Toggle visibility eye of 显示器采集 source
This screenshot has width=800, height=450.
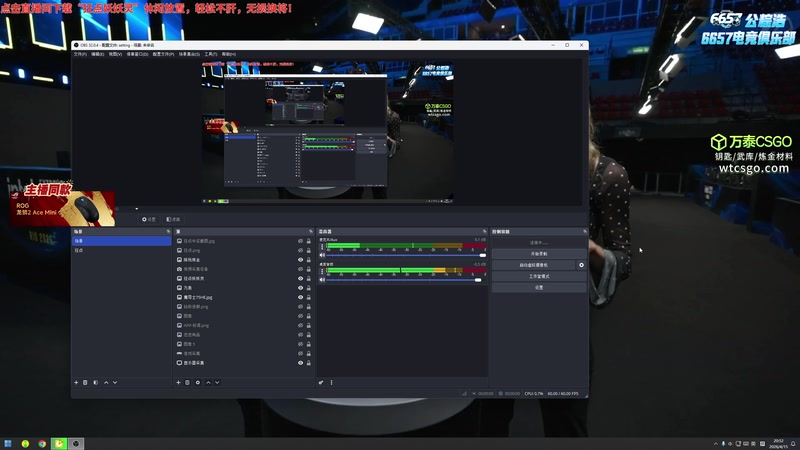point(301,363)
